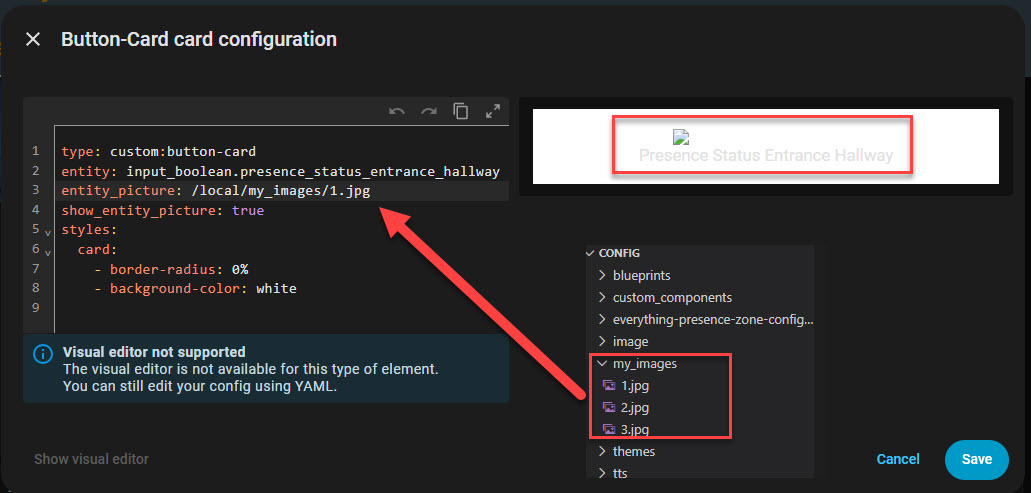Click the broken image icon in the card preview
The width and height of the screenshot is (1031, 493).
point(682,138)
